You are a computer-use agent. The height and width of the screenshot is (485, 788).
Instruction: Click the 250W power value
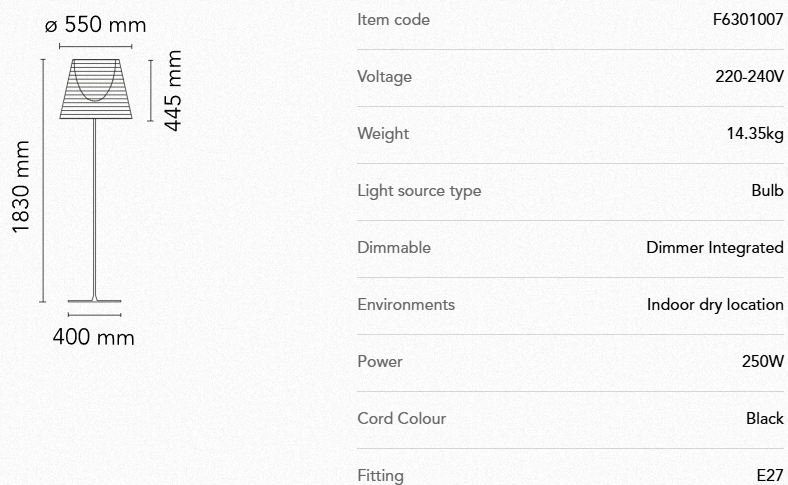[762, 362]
